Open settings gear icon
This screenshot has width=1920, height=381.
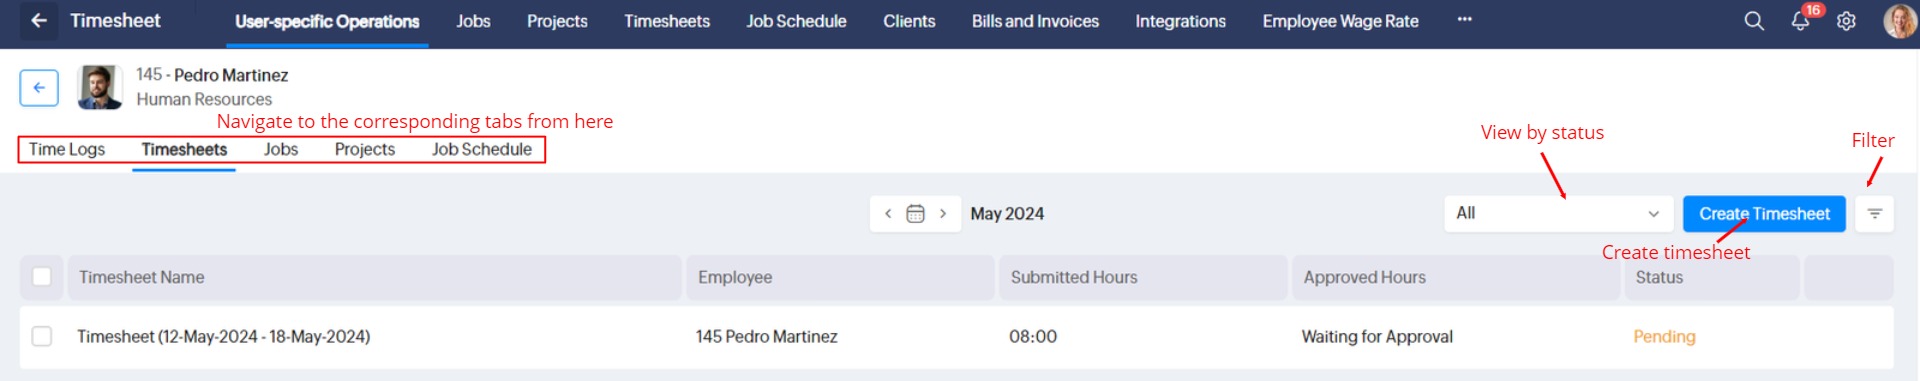click(1846, 21)
